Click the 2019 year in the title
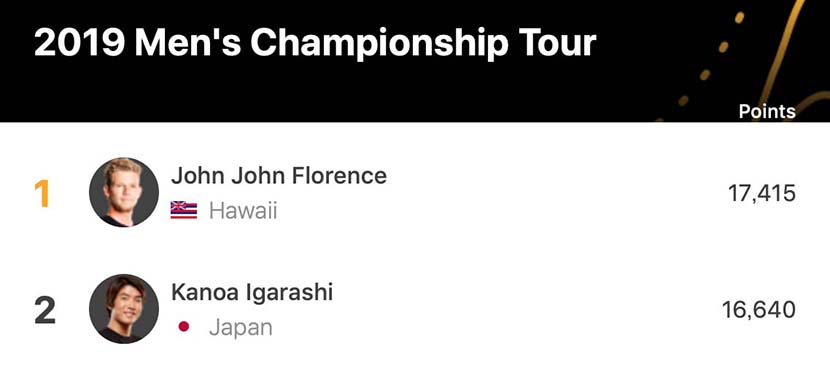Image resolution: width=830 pixels, height=365 pixels. pos(79,42)
